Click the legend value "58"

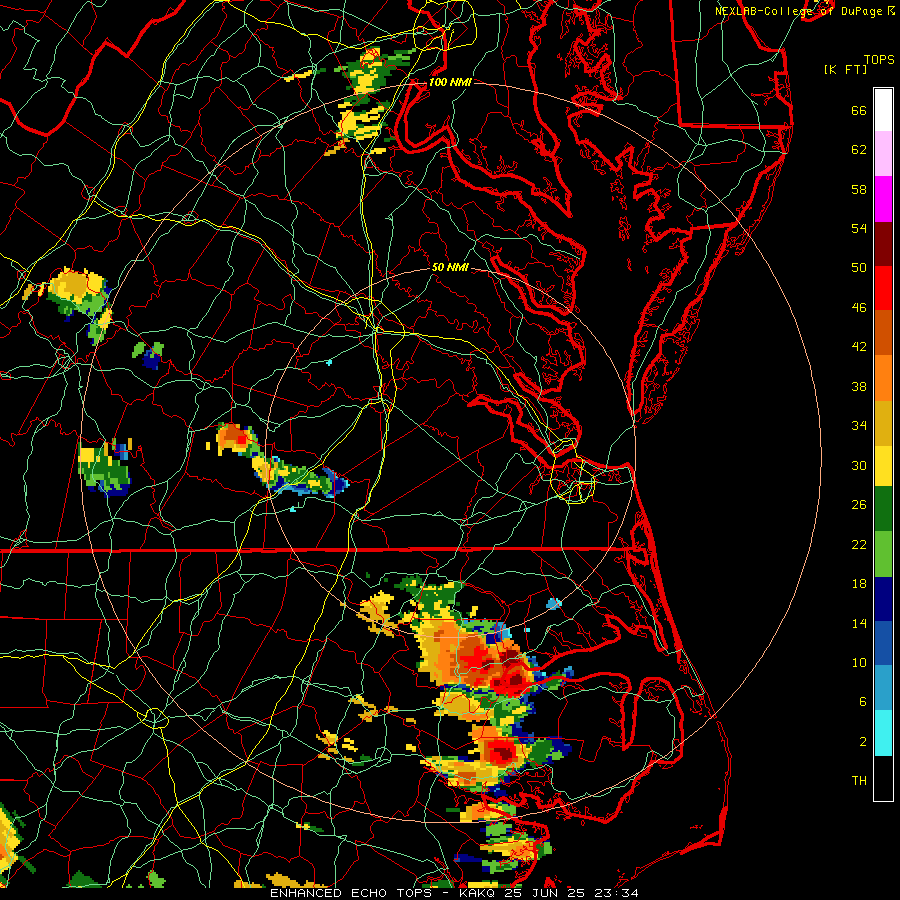click(x=859, y=189)
